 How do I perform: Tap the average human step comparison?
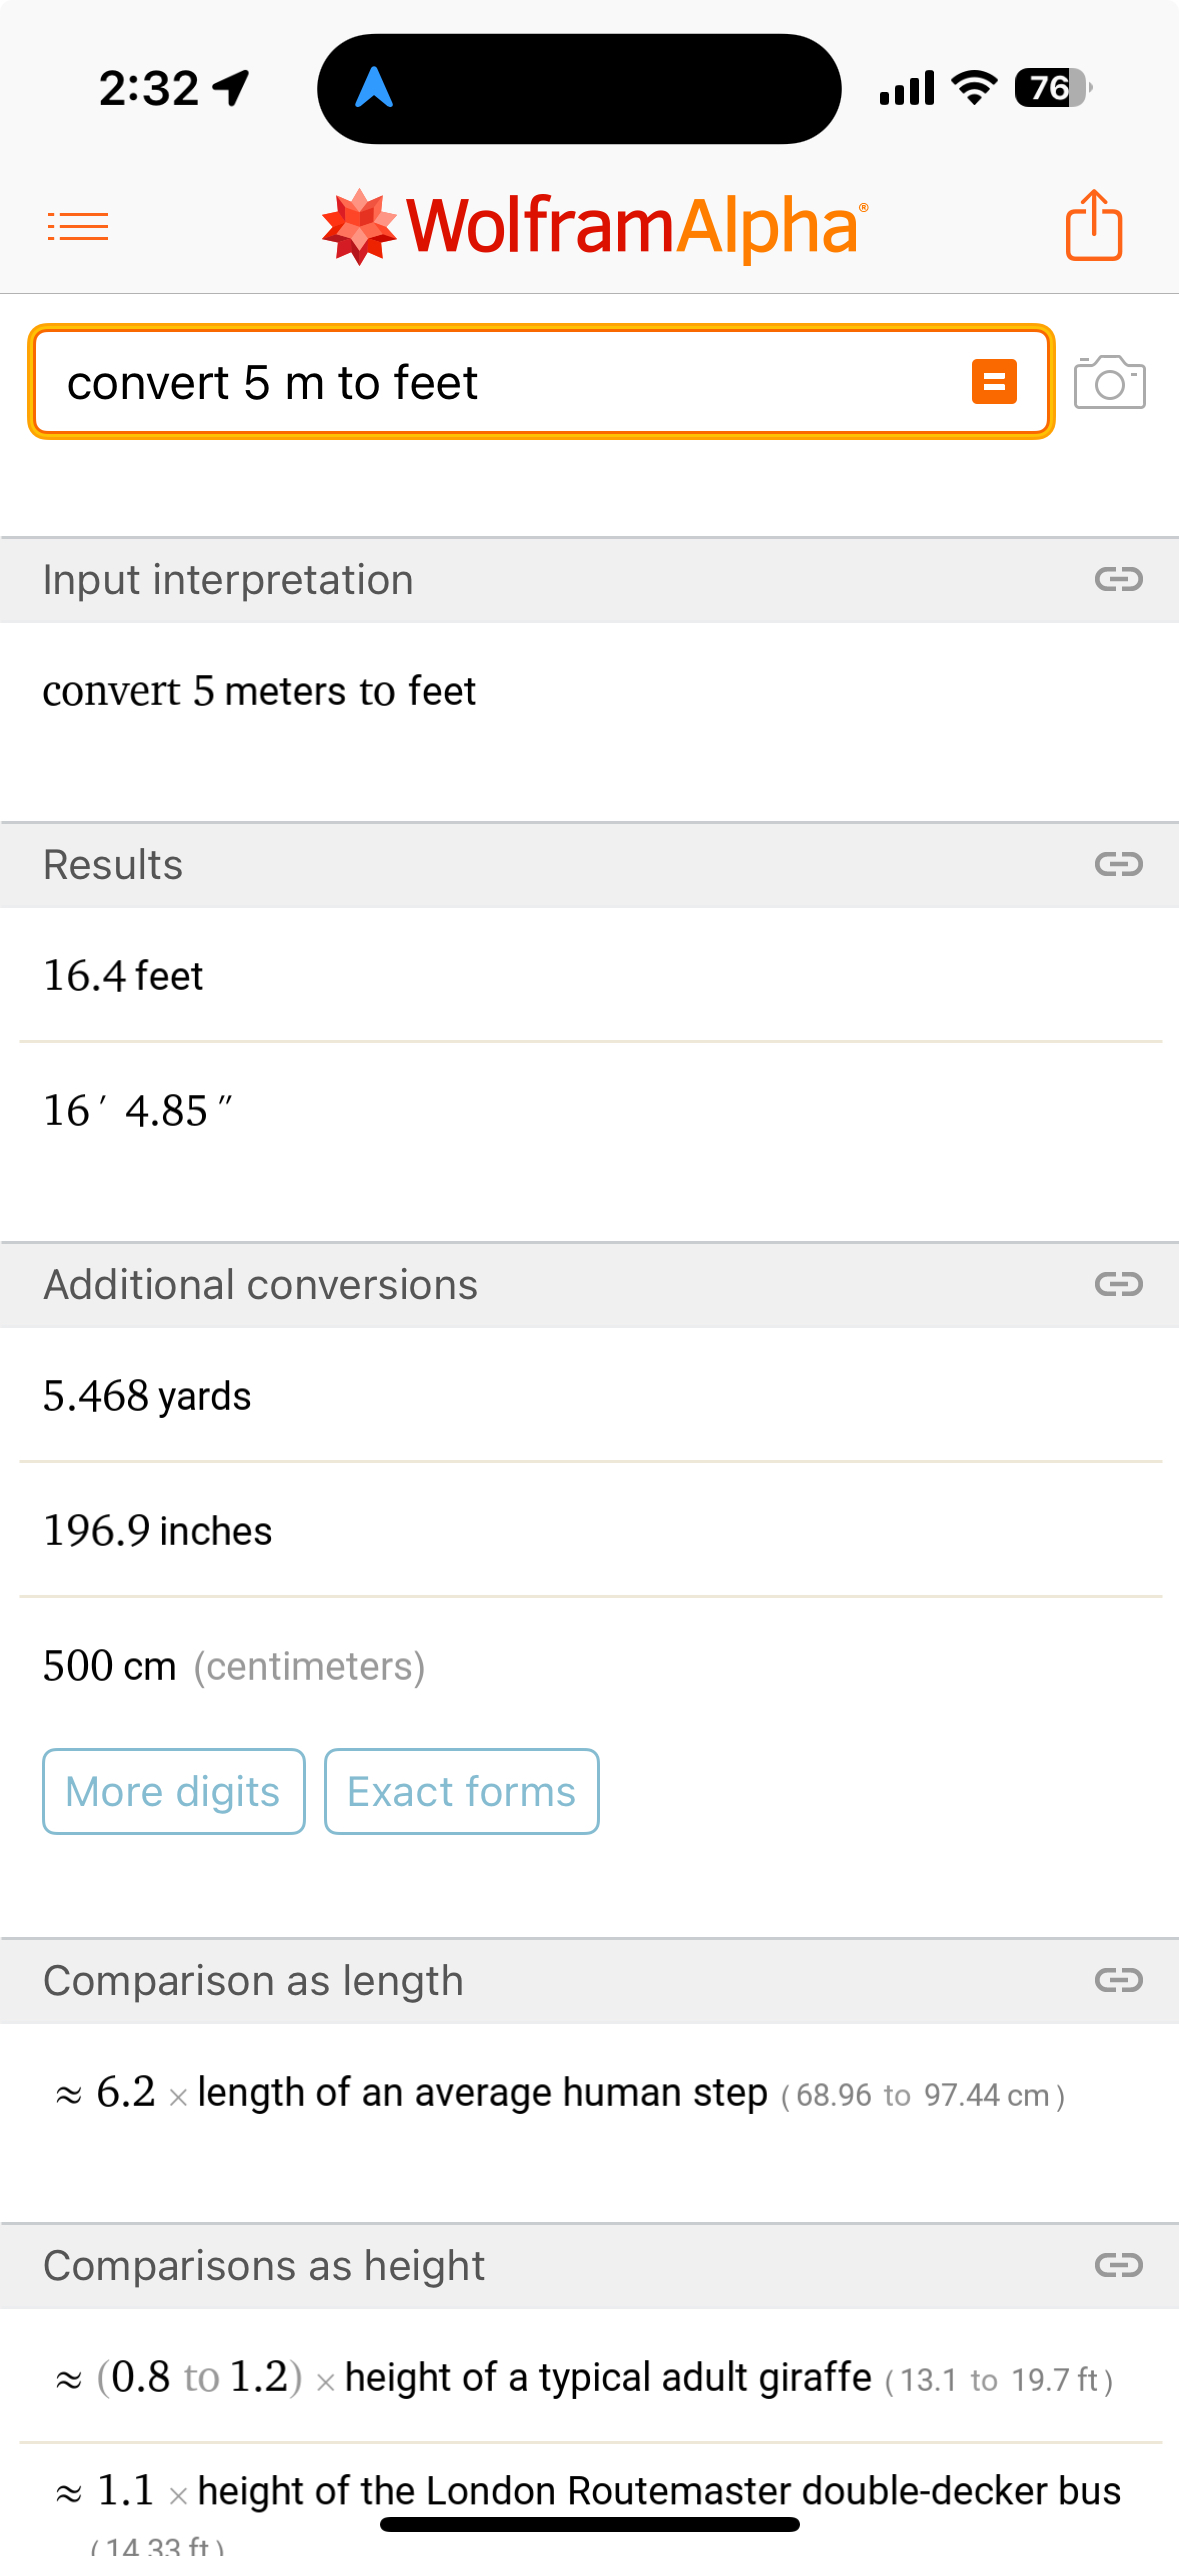560,2092
